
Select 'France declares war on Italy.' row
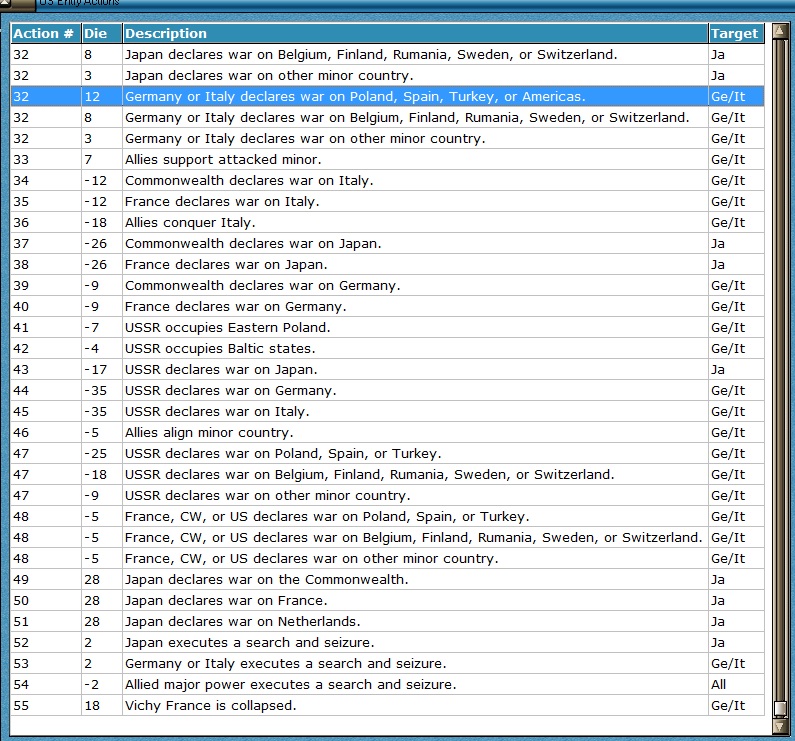pyautogui.click(x=387, y=201)
